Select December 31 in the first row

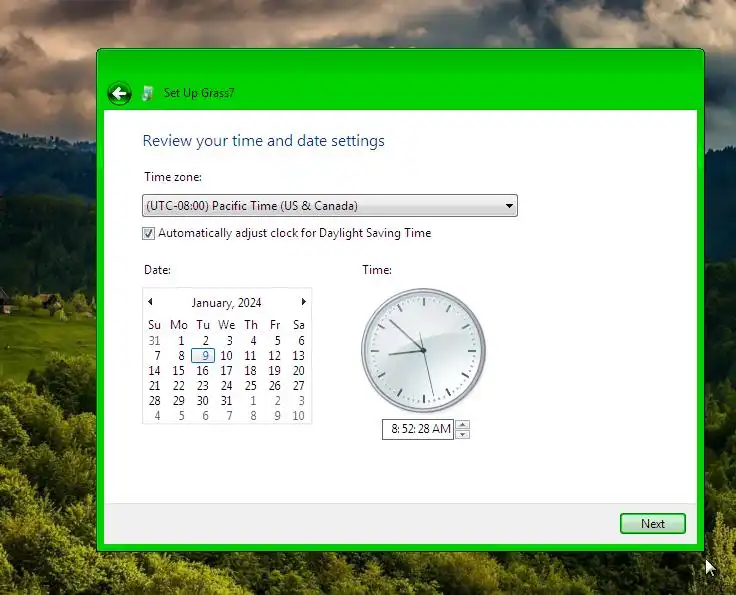click(x=154, y=341)
